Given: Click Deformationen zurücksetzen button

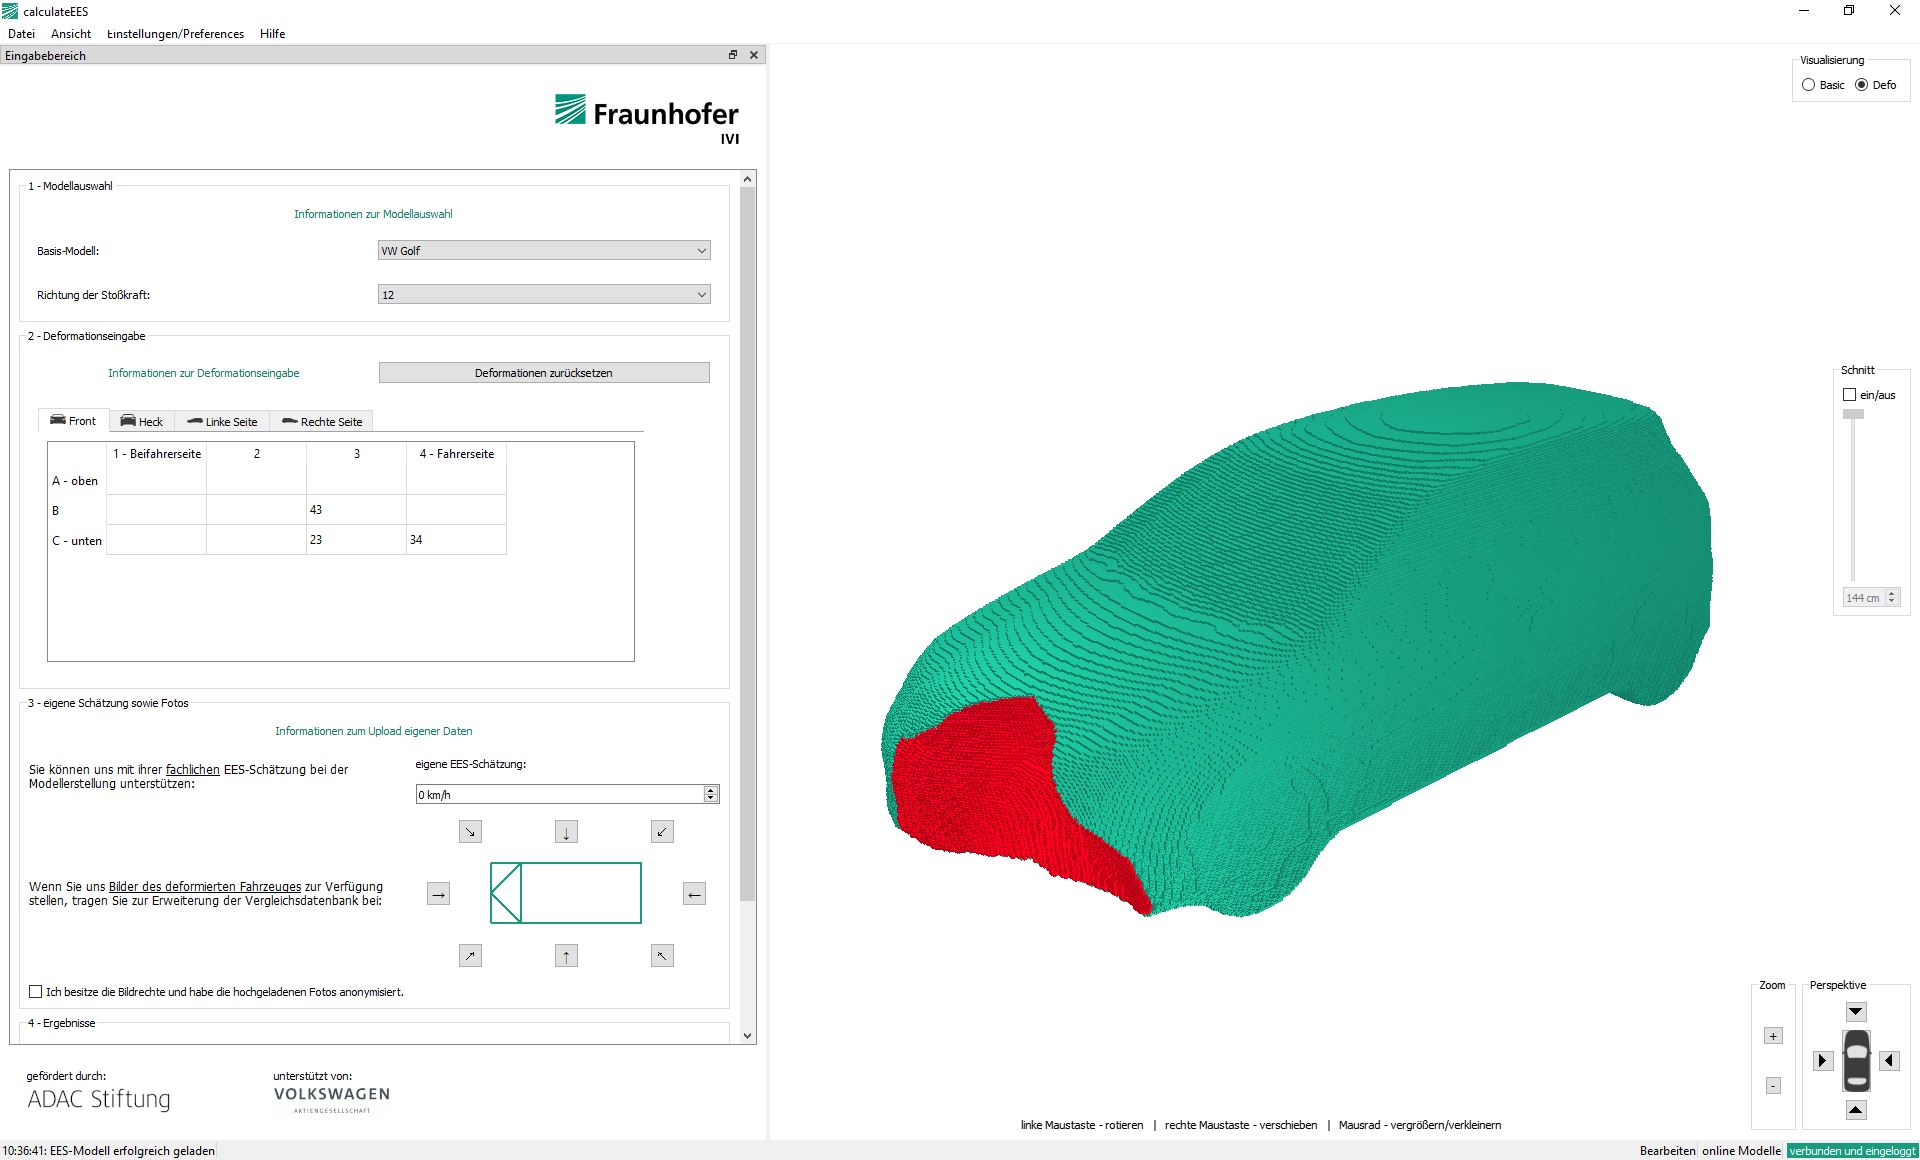Looking at the screenshot, I should [x=544, y=373].
